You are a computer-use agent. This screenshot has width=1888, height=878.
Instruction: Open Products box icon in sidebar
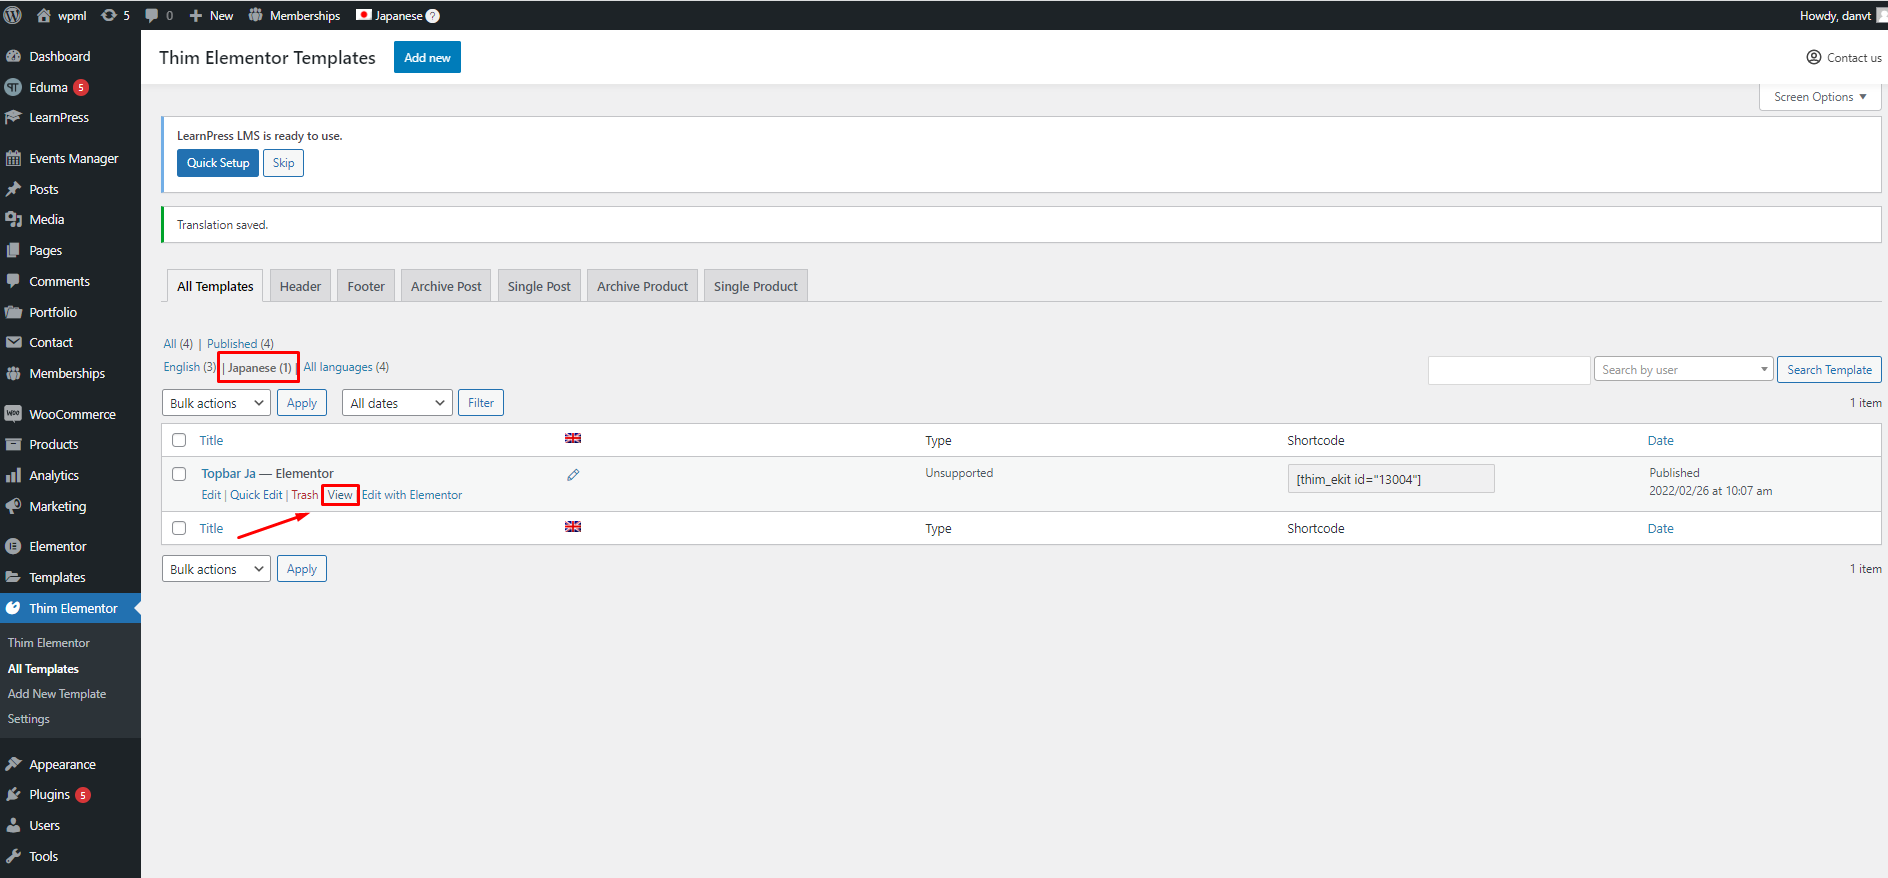[13, 444]
